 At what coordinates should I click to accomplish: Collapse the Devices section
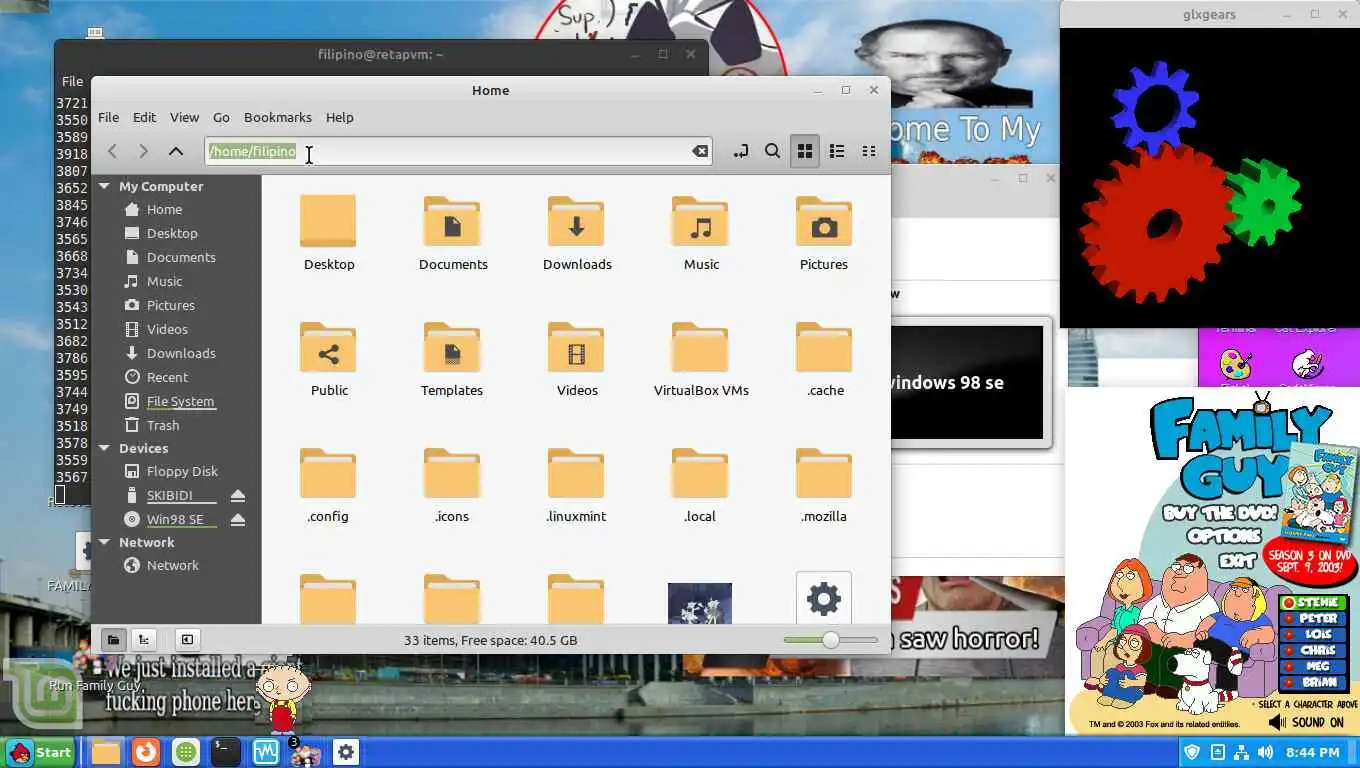coord(104,448)
